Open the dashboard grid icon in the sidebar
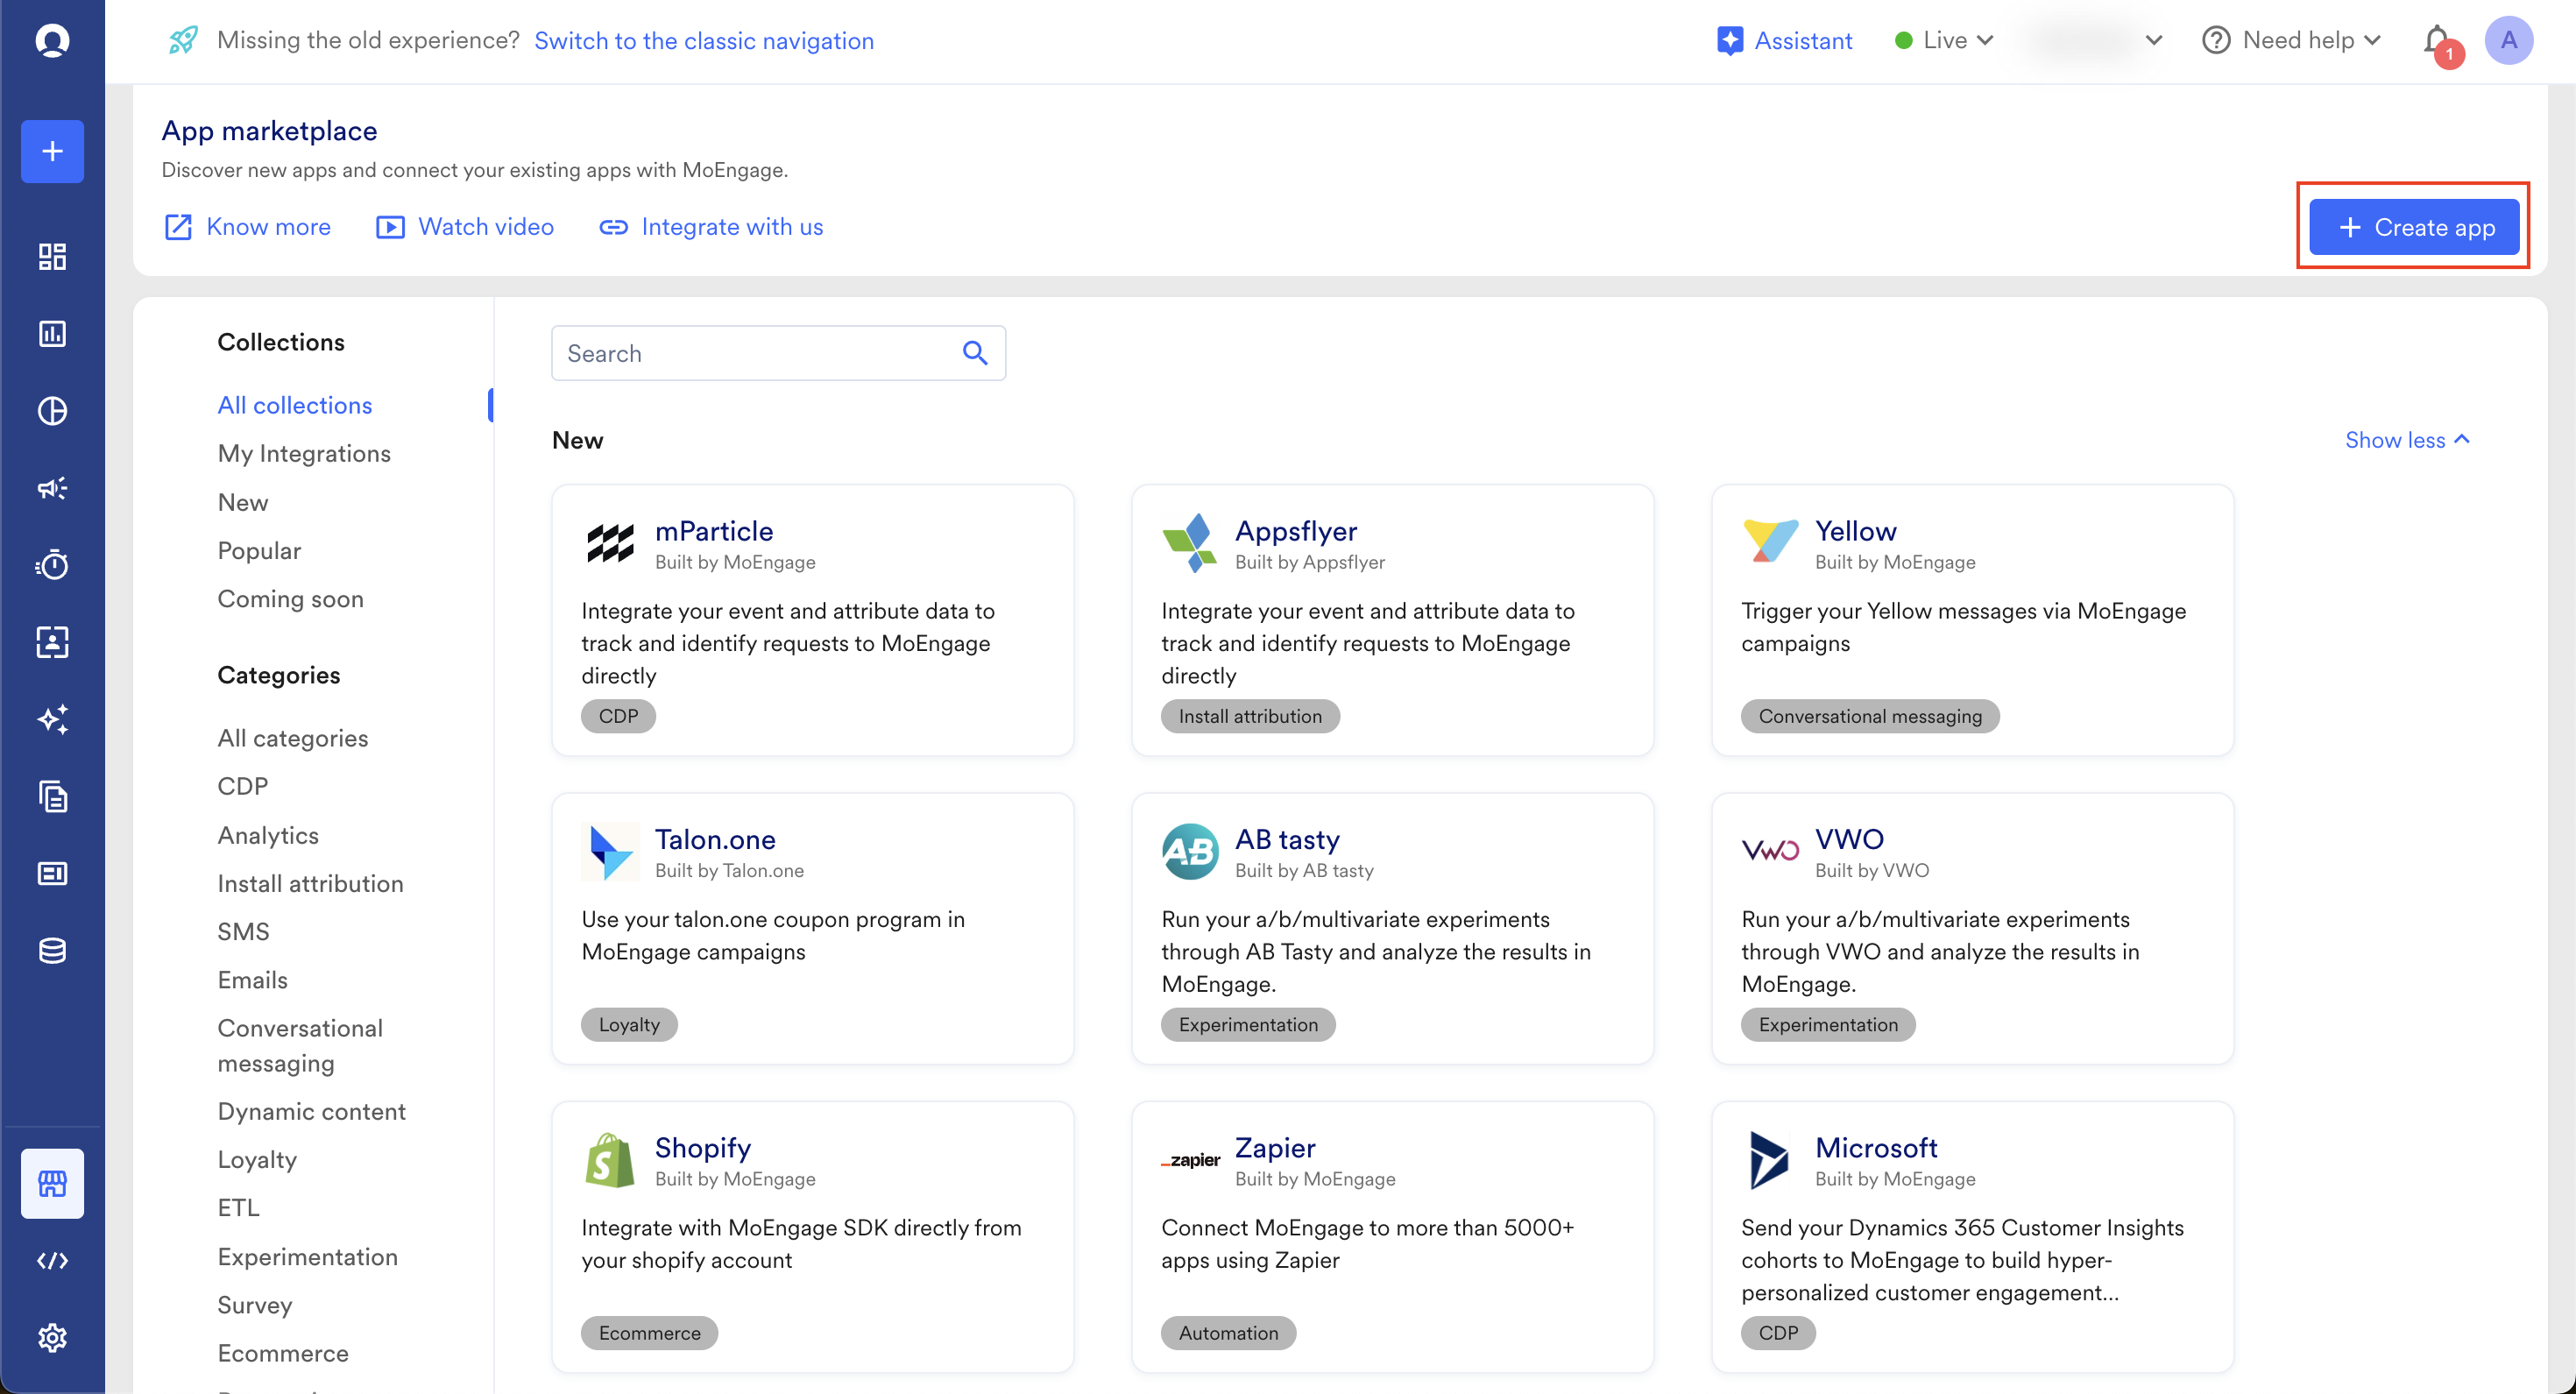 52,257
